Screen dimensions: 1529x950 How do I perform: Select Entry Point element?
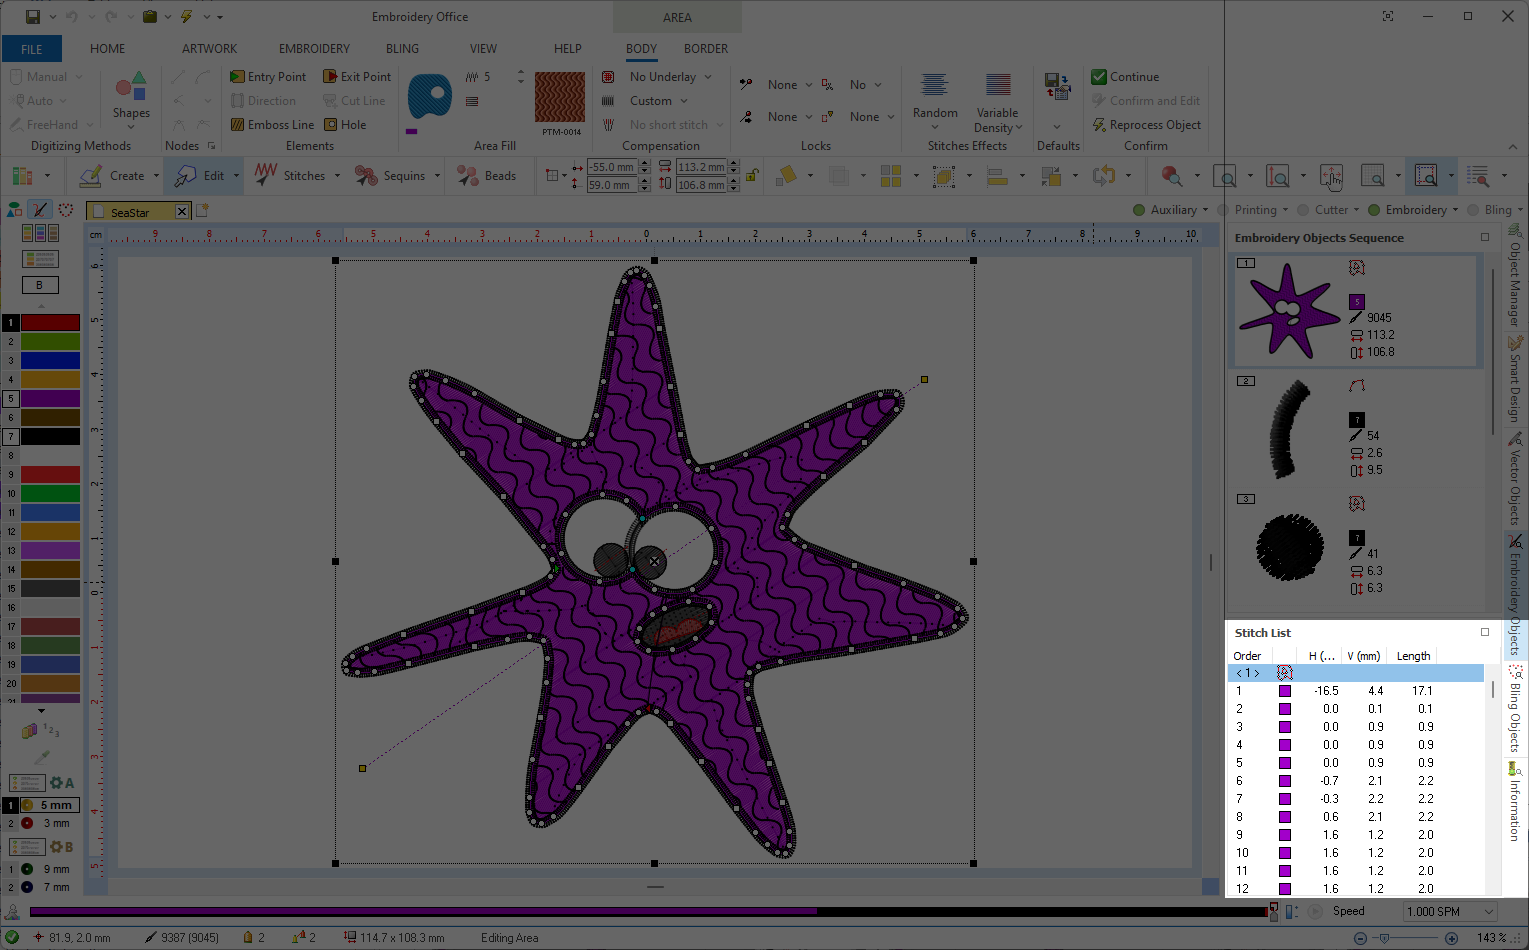[268, 77]
